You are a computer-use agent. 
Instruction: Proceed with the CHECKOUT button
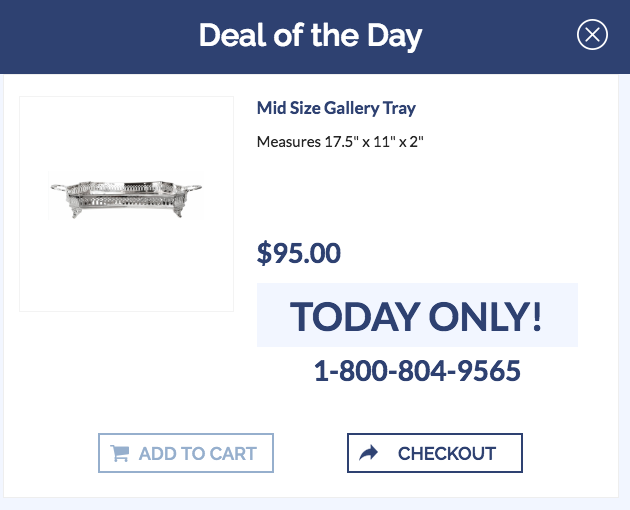pyautogui.click(x=434, y=453)
